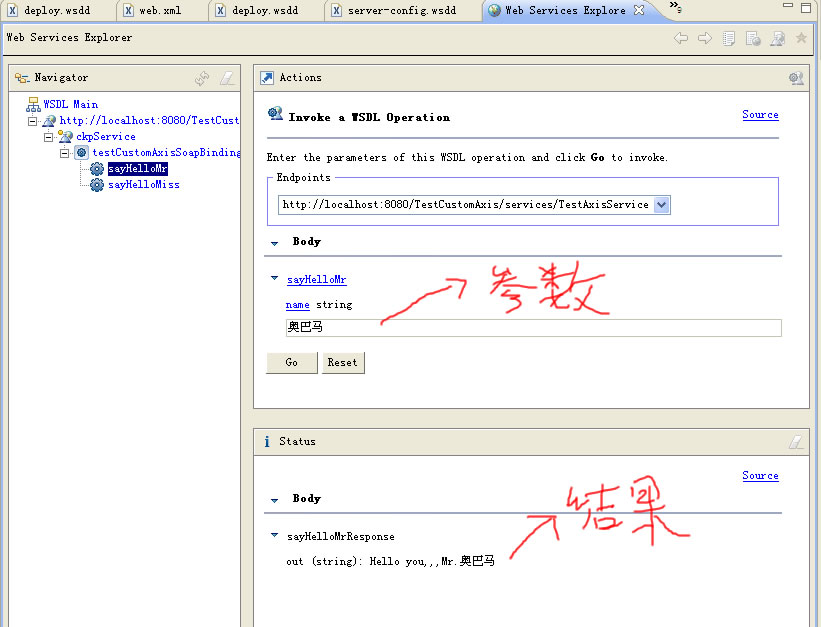Click the ckpService service icon
821x627 pixels.
[x=65, y=136]
